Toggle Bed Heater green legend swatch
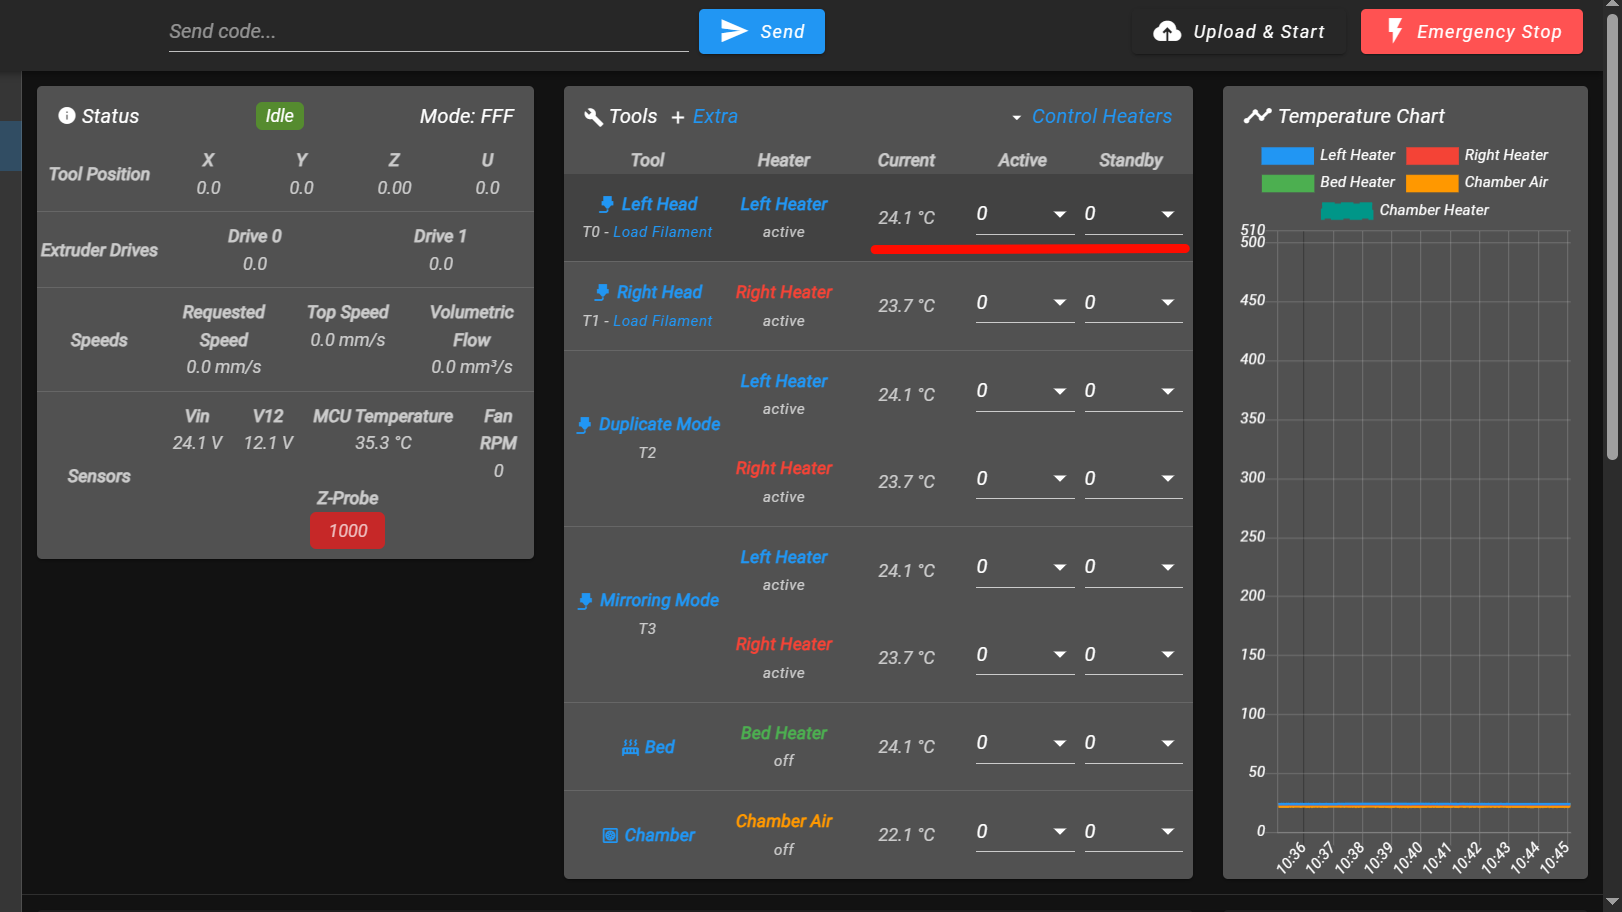The height and width of the screenshot is (912, 1622). click(1287, 183)
